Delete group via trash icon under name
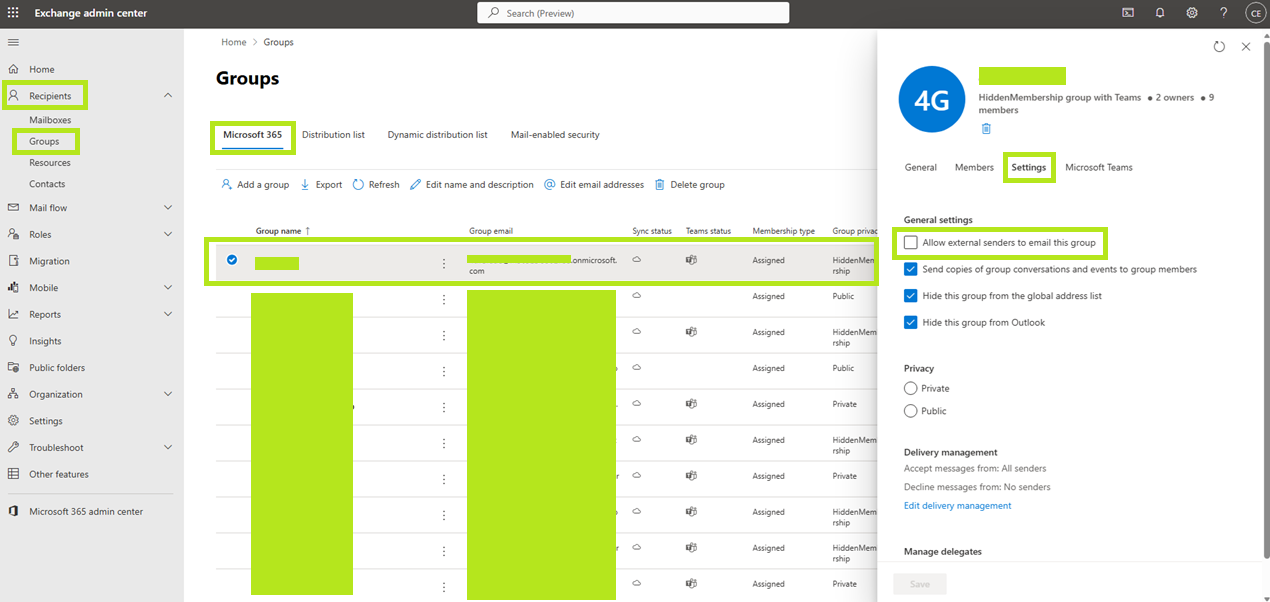 (986, 129)
